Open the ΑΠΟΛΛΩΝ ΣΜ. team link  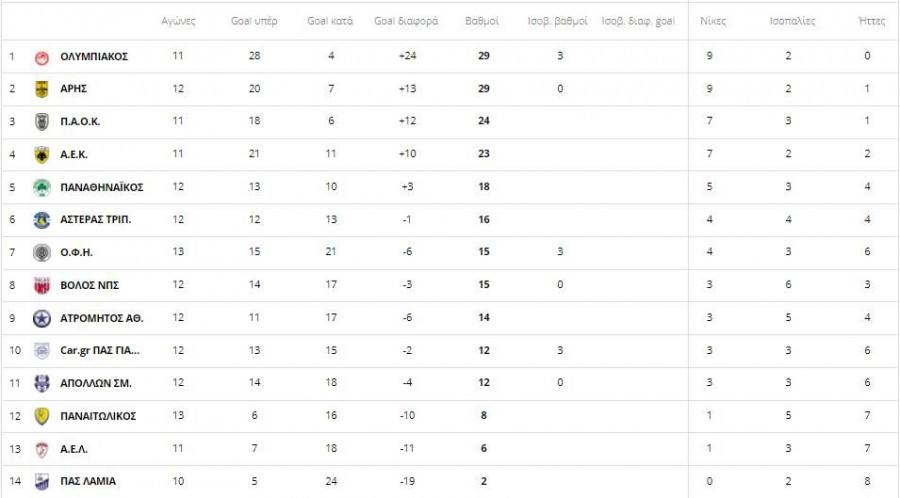[x=96, y=383]
